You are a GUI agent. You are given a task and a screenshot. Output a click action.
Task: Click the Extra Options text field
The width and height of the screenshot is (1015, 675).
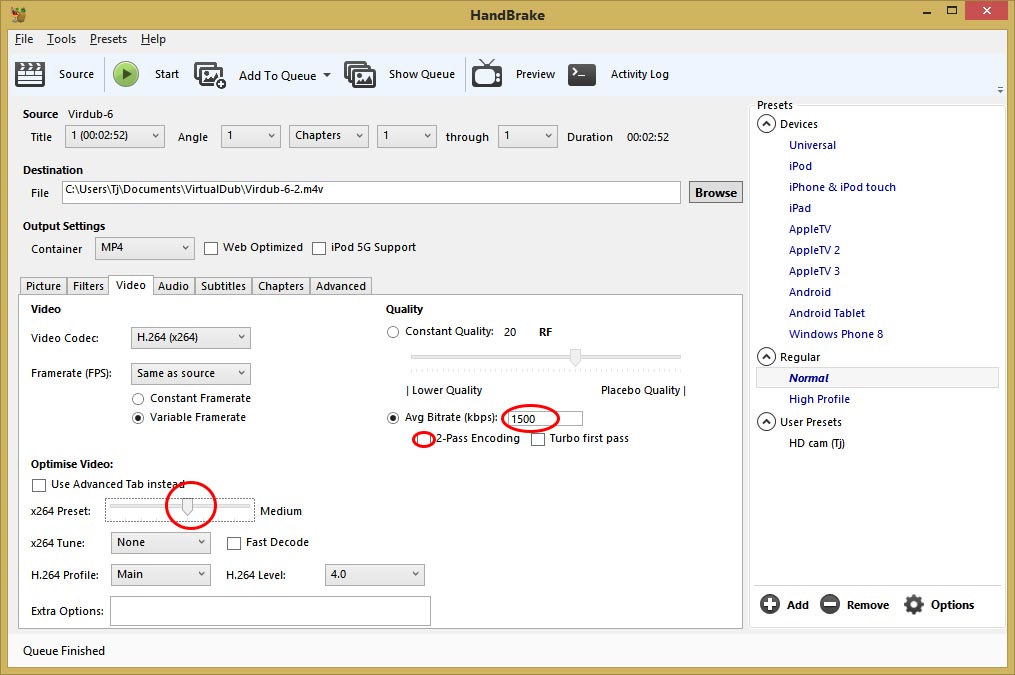(271, 611)
